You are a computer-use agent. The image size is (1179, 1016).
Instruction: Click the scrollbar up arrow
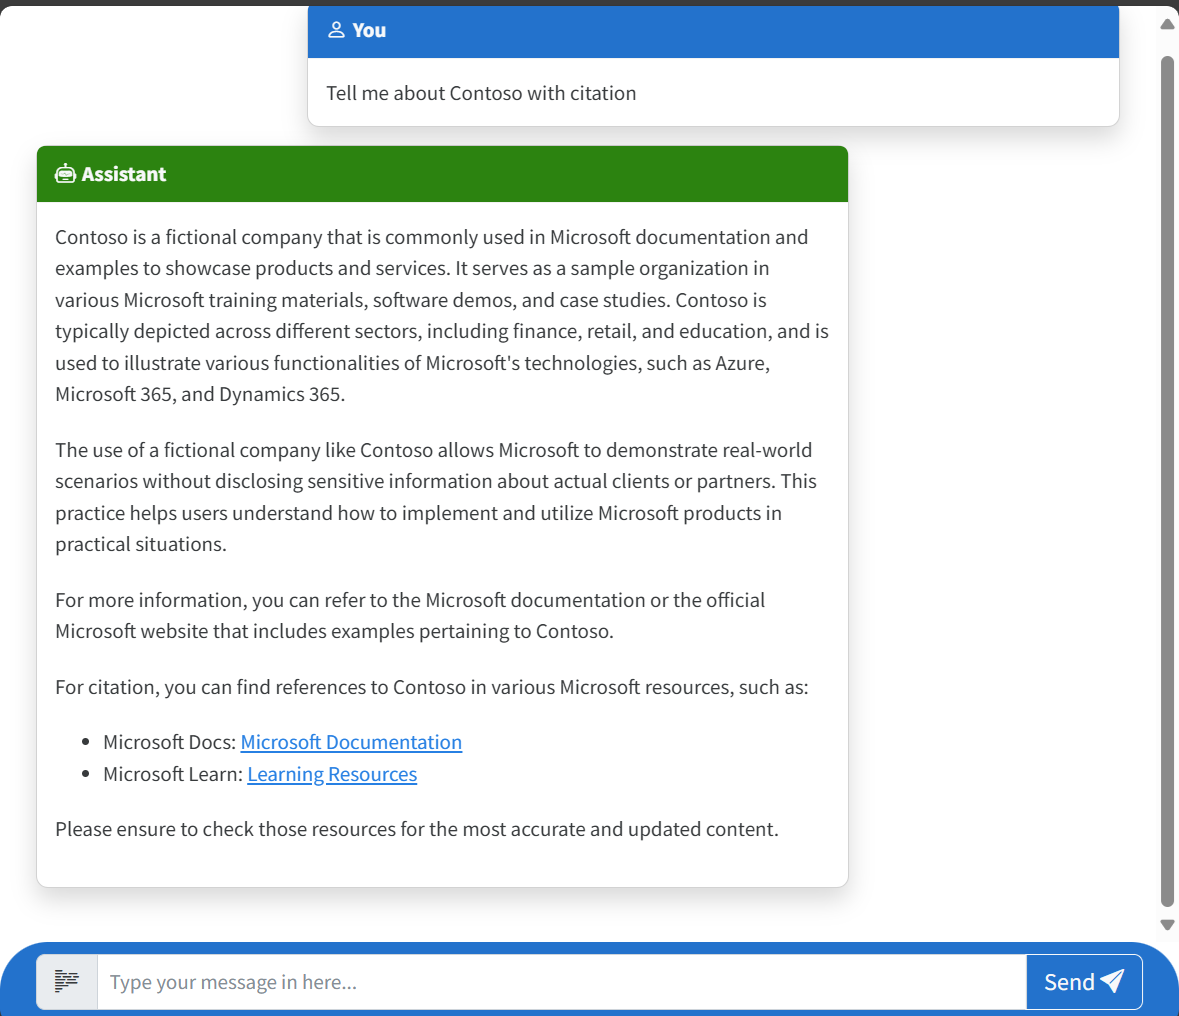1167,24
